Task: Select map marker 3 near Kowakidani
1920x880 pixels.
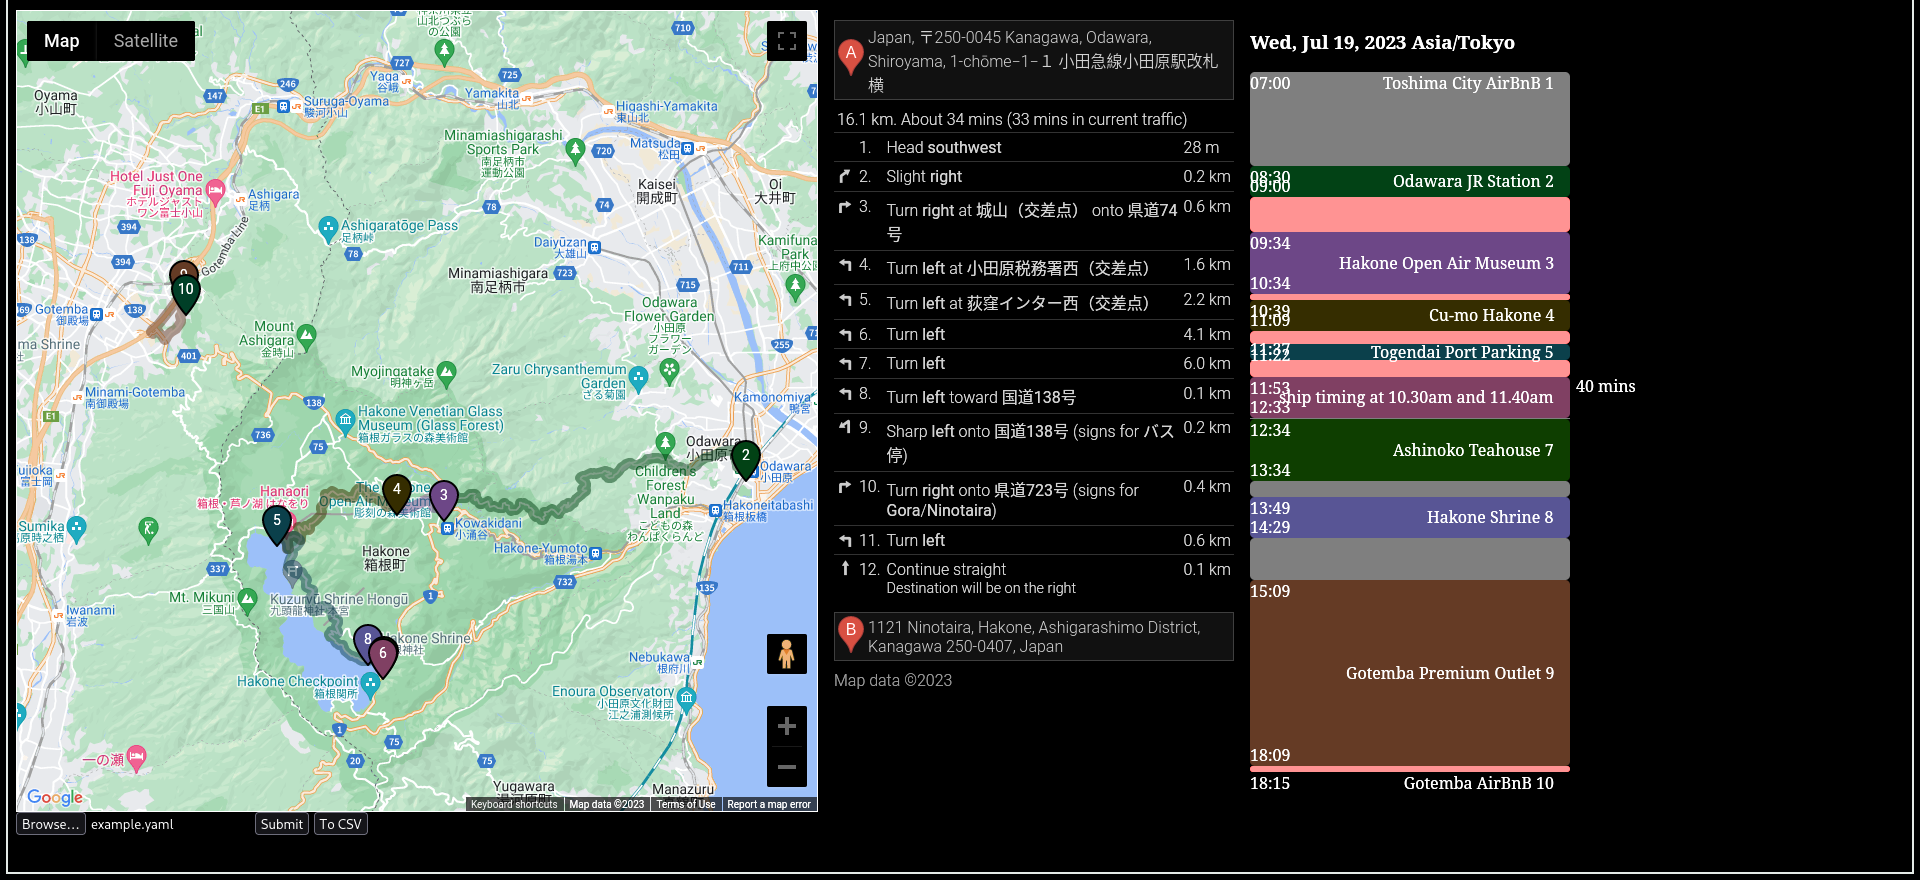Action: tap(444, 499)
